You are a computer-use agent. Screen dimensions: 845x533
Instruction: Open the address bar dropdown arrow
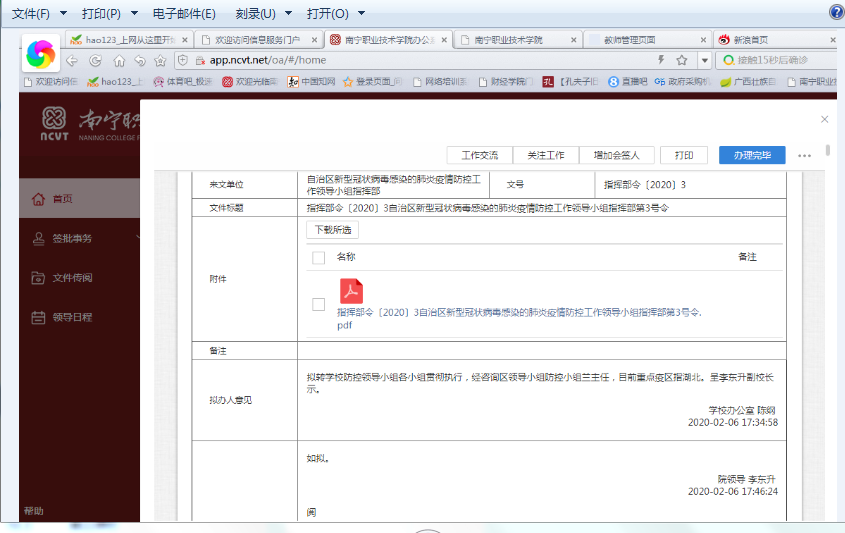[704, 60]
